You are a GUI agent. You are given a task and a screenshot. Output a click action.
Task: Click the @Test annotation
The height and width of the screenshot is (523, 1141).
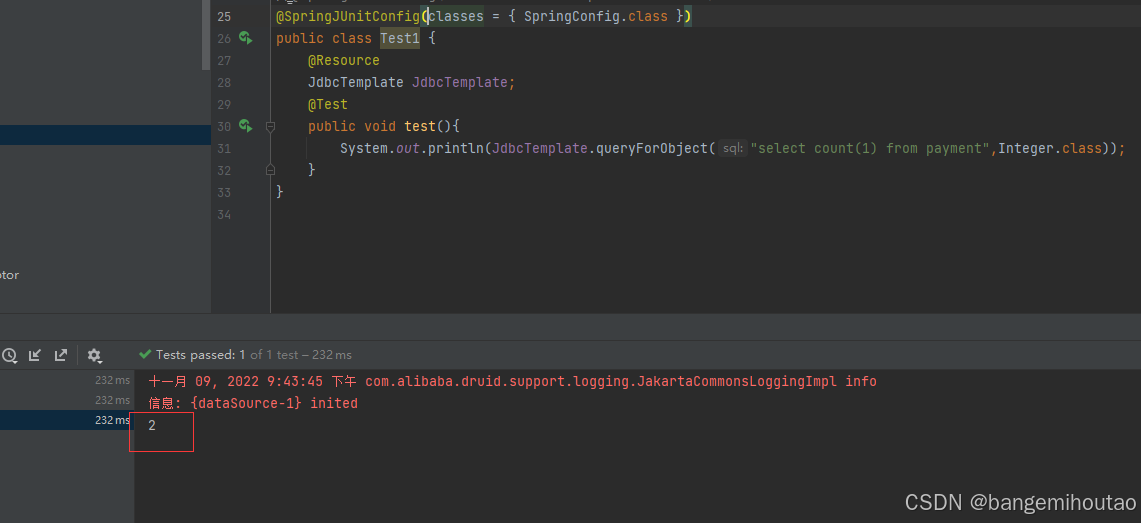327,104
